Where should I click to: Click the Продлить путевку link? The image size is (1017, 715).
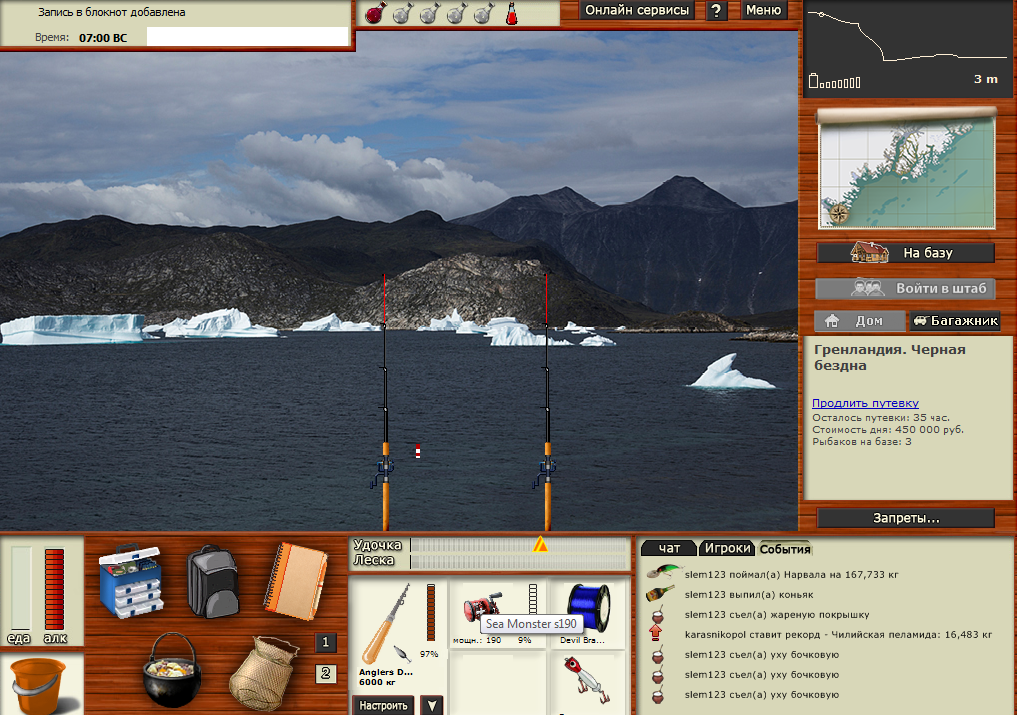coord(865,403)
